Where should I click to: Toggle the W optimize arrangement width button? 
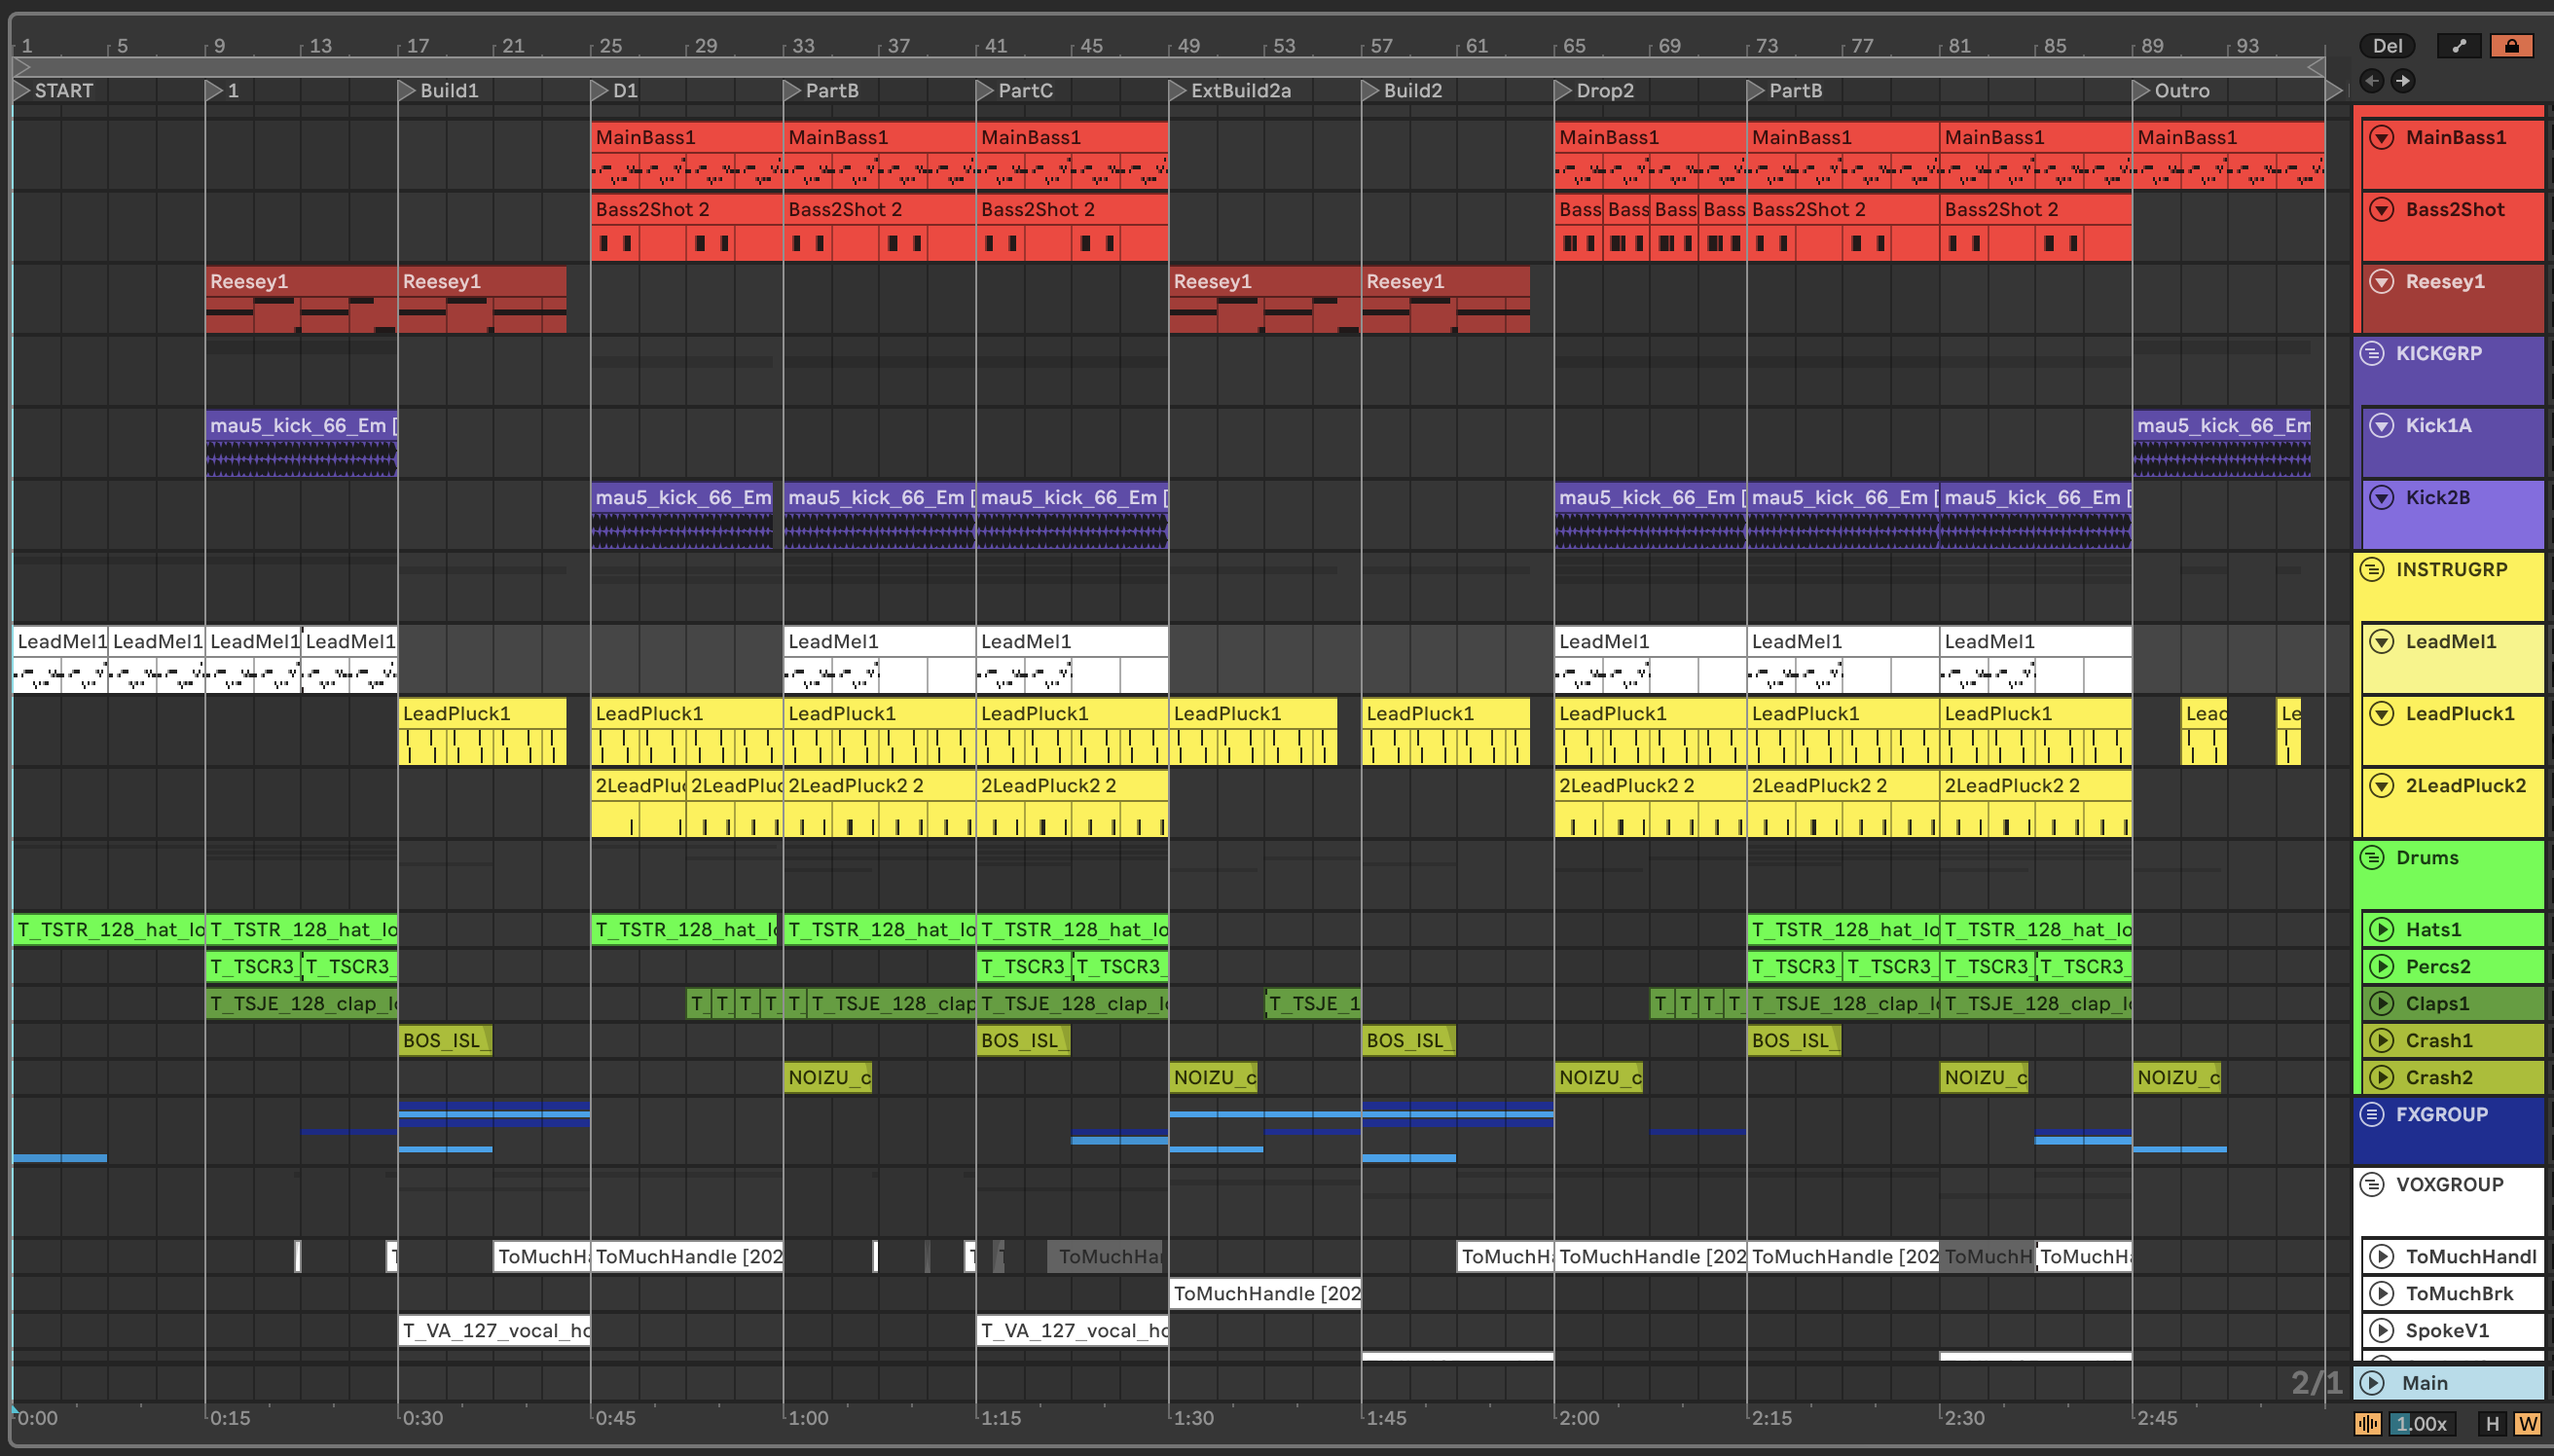pos(2528,1424)
